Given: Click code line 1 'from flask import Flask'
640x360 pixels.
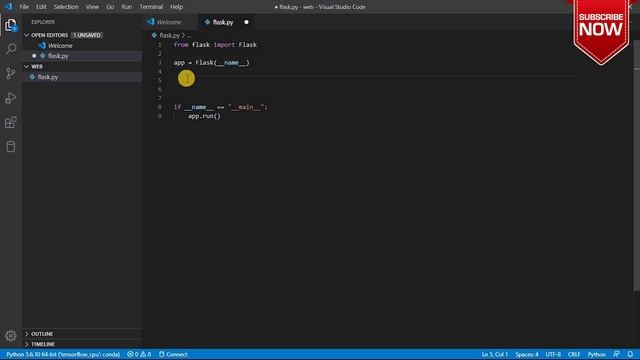Looking at the screenshot, I should click(x=215, y=45).
